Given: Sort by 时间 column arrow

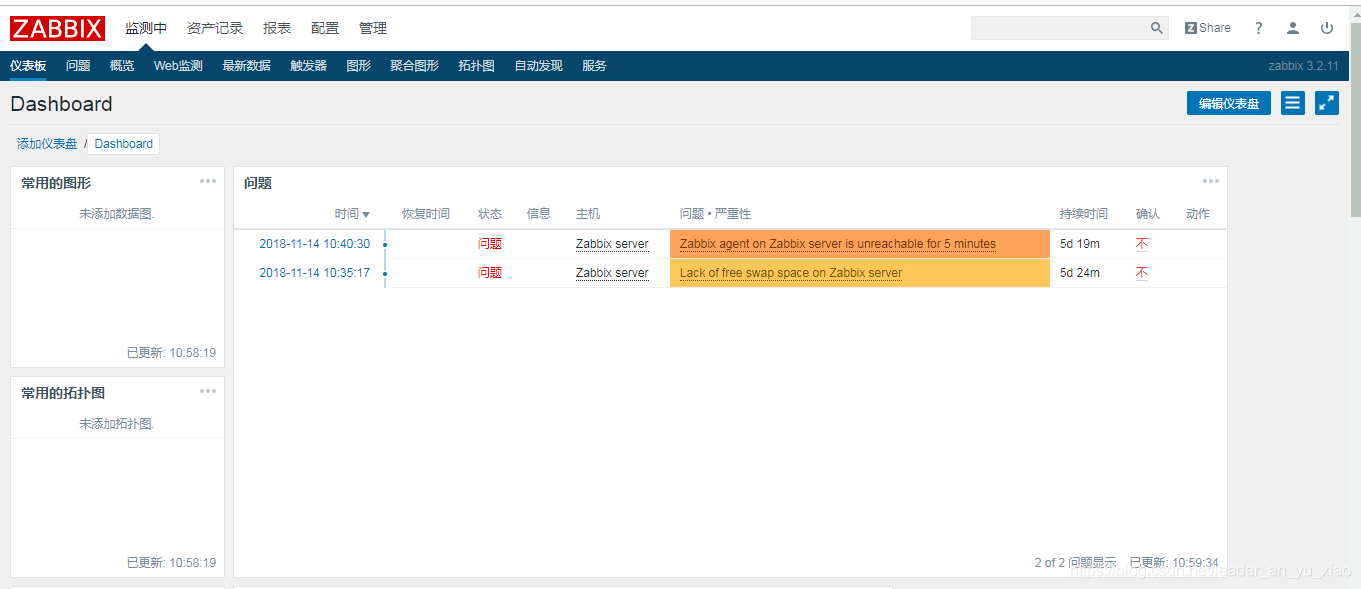Looking at the screenshot, I should [366, 214].
